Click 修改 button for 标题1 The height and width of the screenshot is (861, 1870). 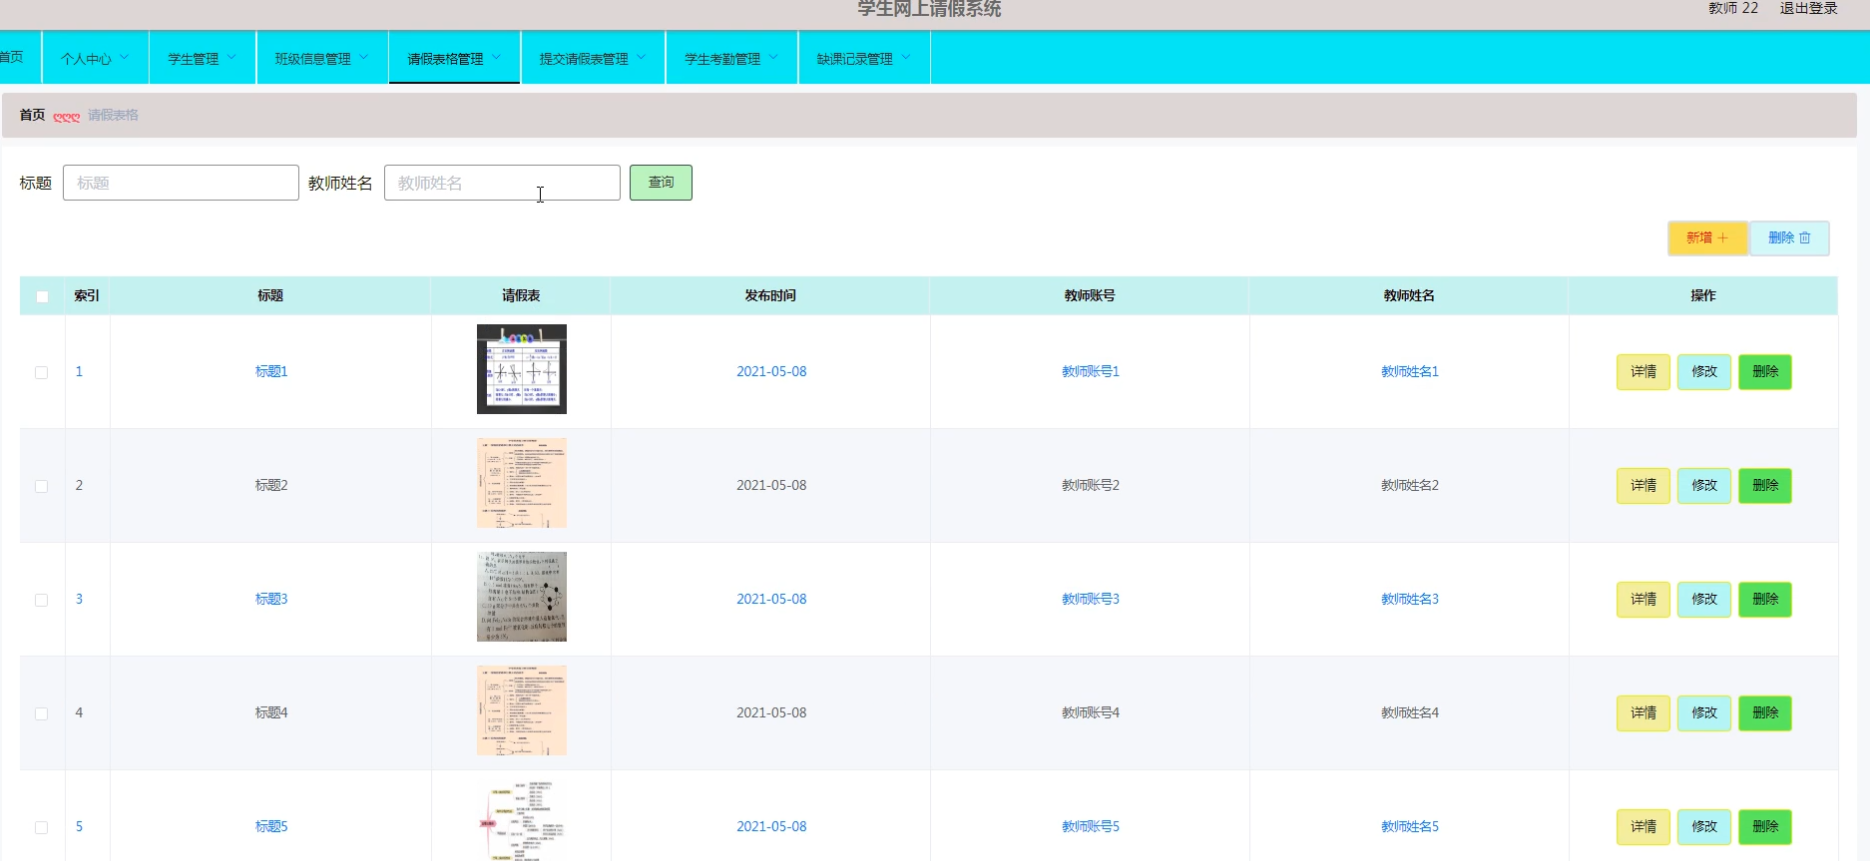(x=1704, y=372)
